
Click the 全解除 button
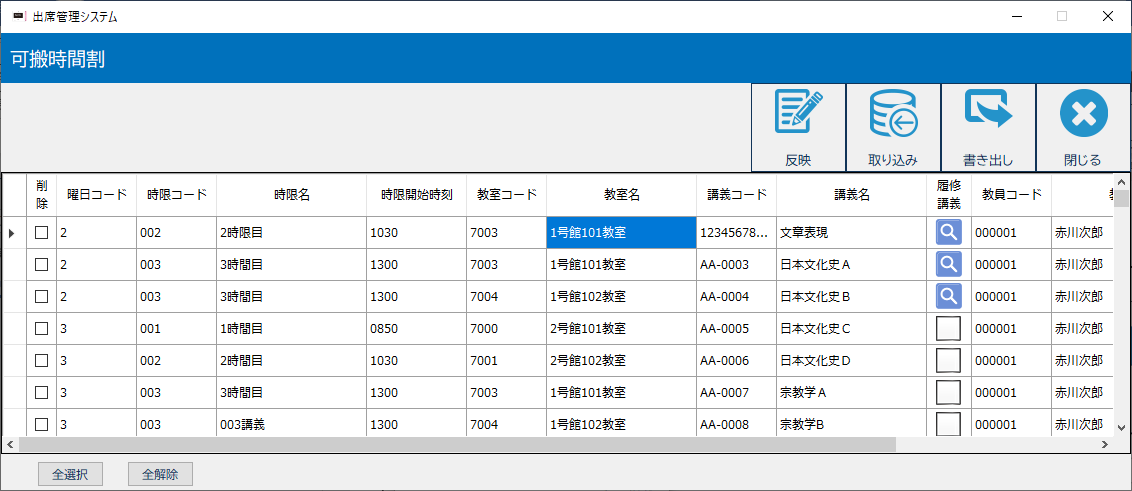coord(160,474)
